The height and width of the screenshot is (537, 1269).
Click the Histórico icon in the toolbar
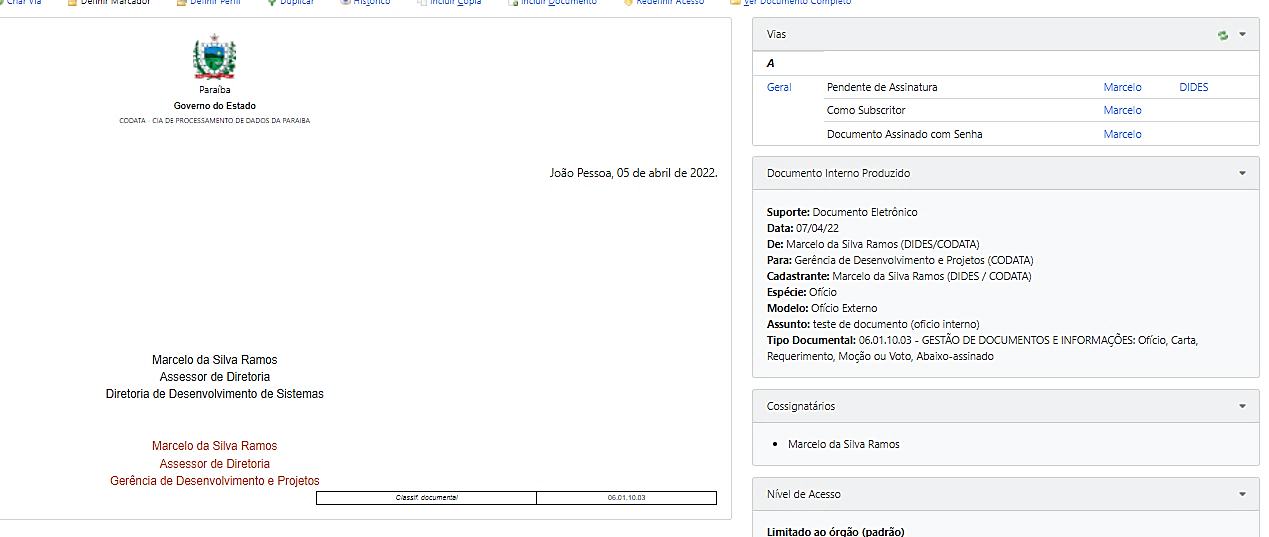point(345,3)
